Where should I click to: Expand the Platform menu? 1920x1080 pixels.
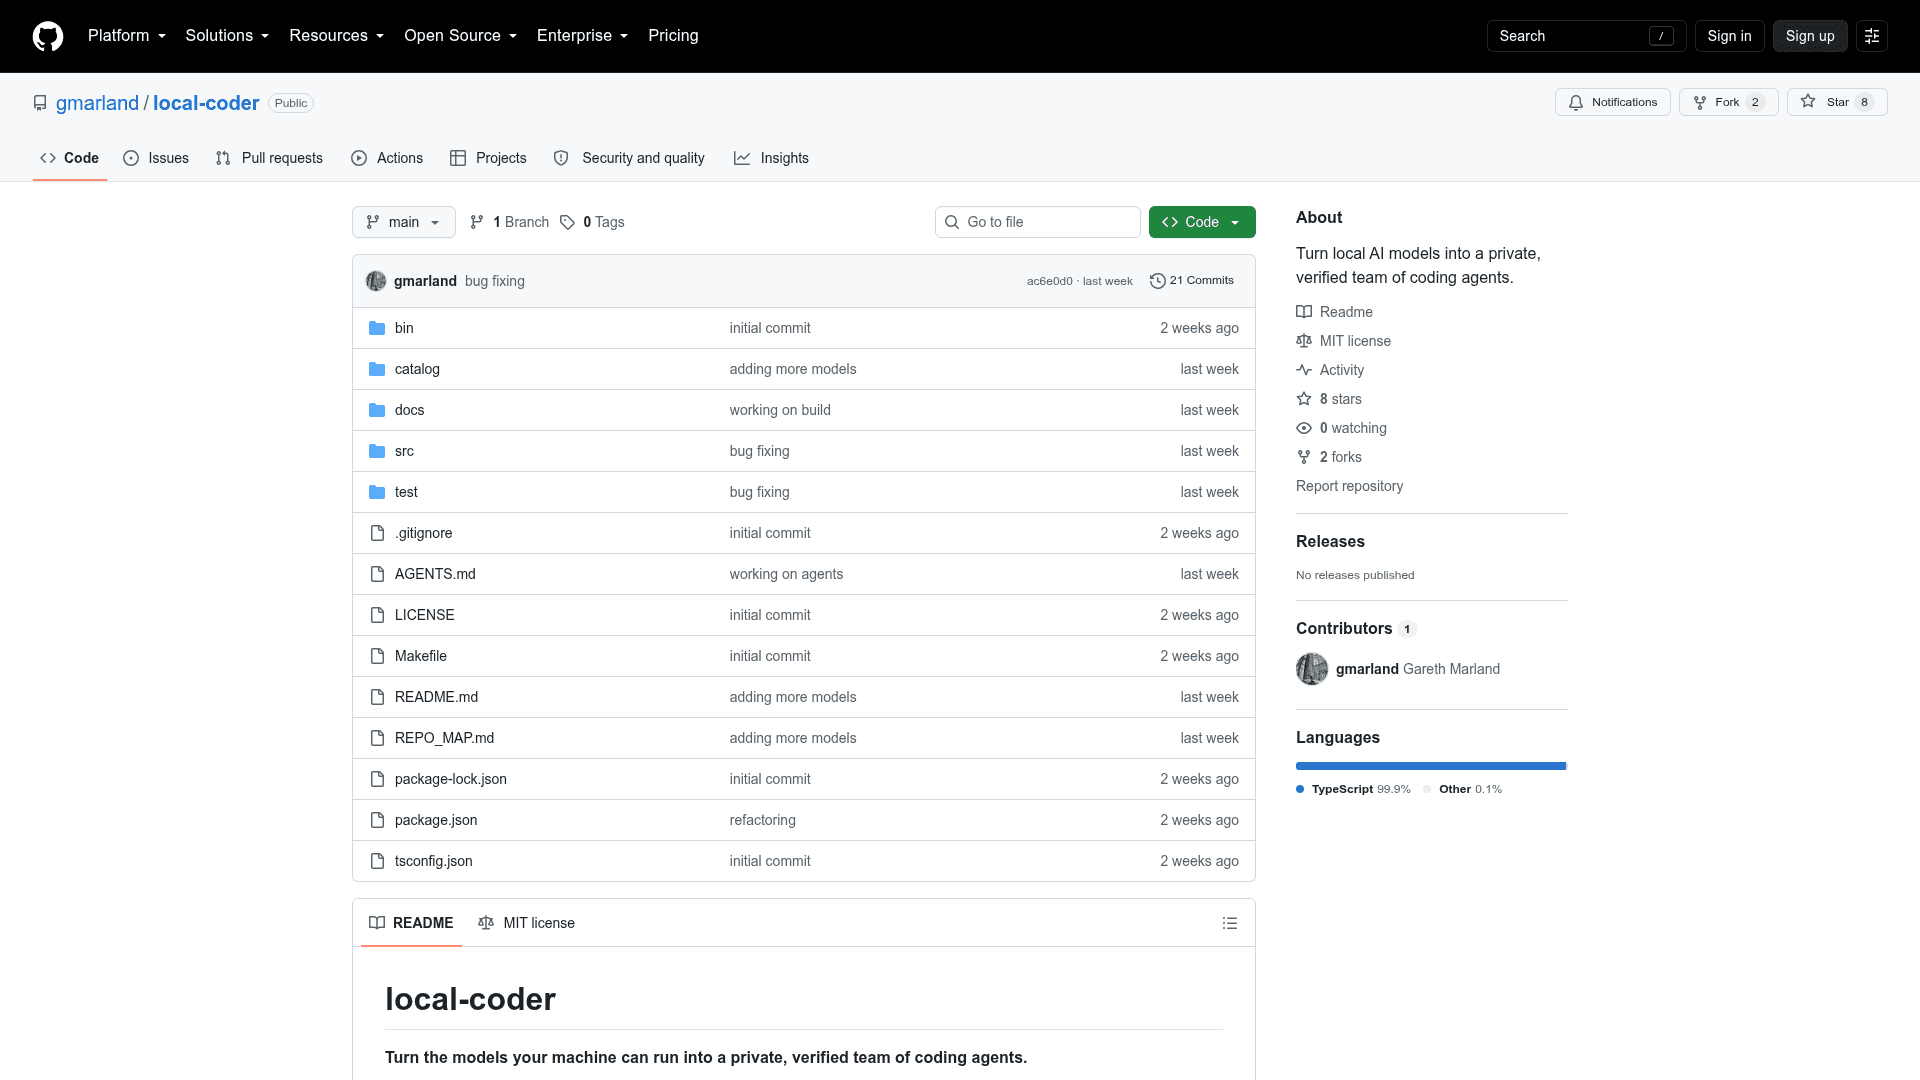pos(127,36)
